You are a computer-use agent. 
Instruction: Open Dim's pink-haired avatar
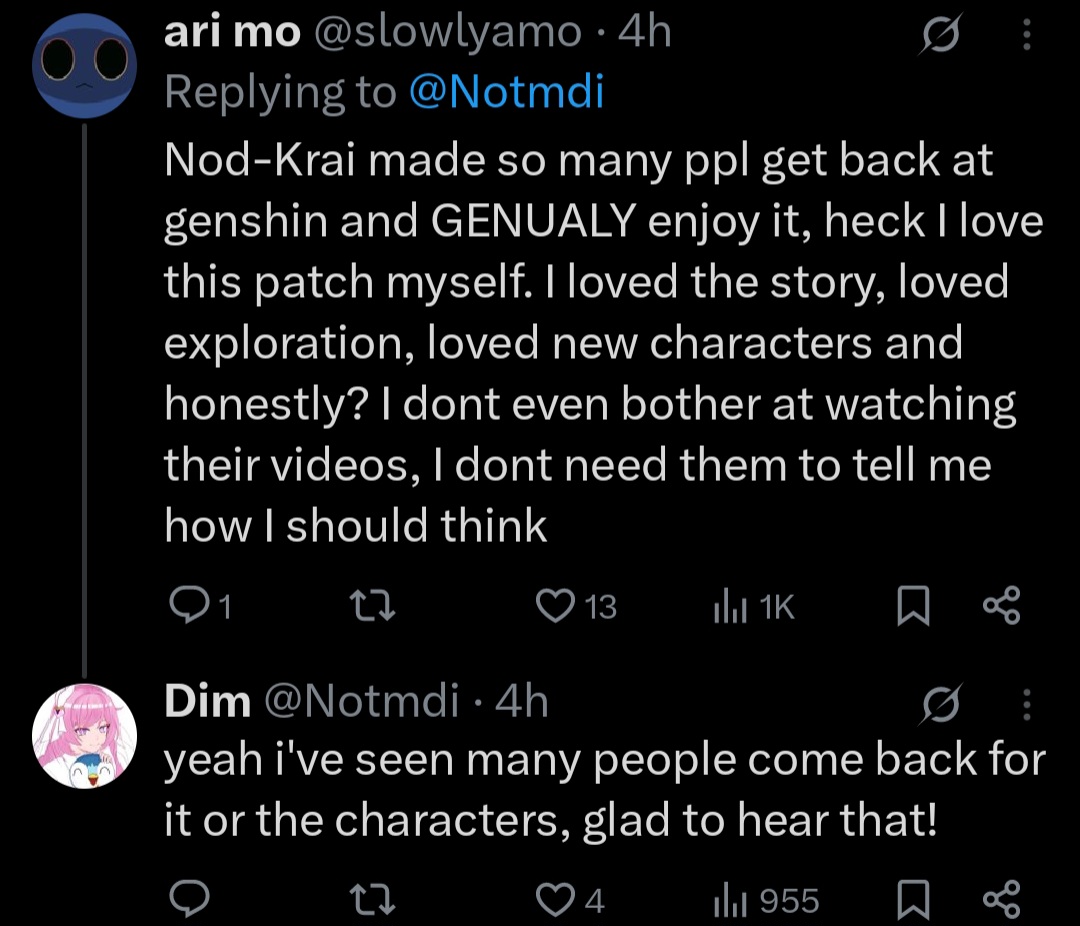[x=84, y=736]
